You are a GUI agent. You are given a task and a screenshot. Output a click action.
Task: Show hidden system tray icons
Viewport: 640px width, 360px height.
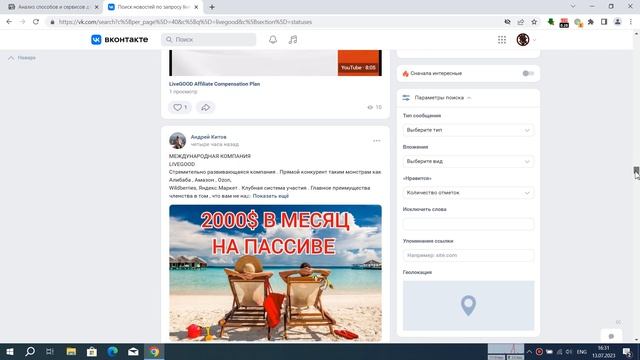point(529,352)
